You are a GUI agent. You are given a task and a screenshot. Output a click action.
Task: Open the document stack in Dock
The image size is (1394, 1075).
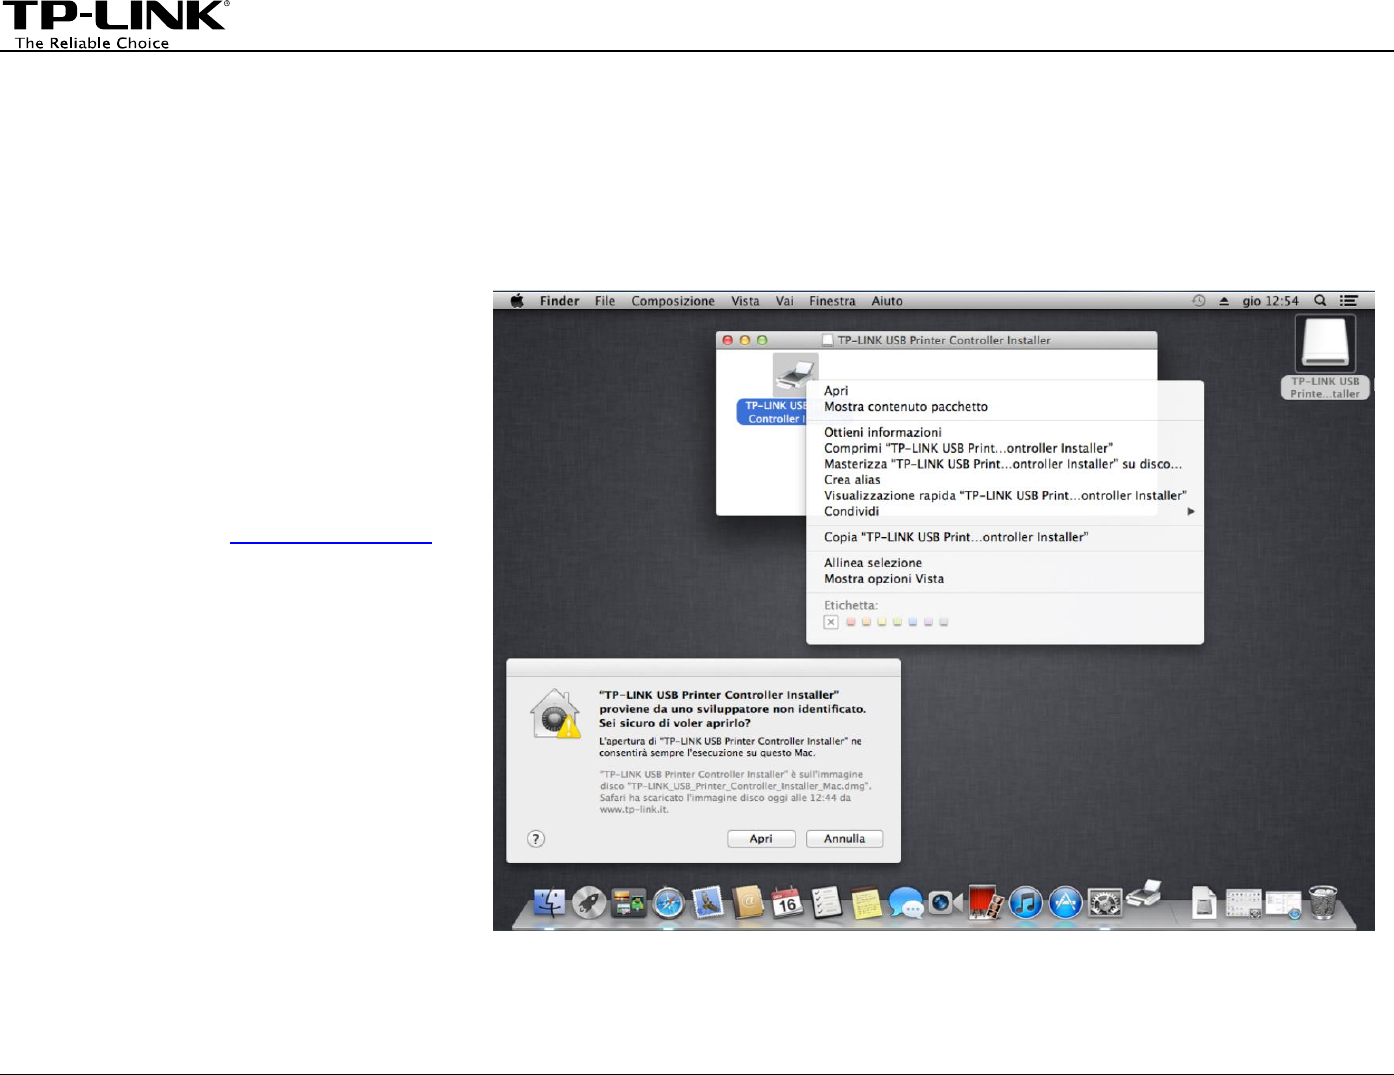[x=1204, y=904]
